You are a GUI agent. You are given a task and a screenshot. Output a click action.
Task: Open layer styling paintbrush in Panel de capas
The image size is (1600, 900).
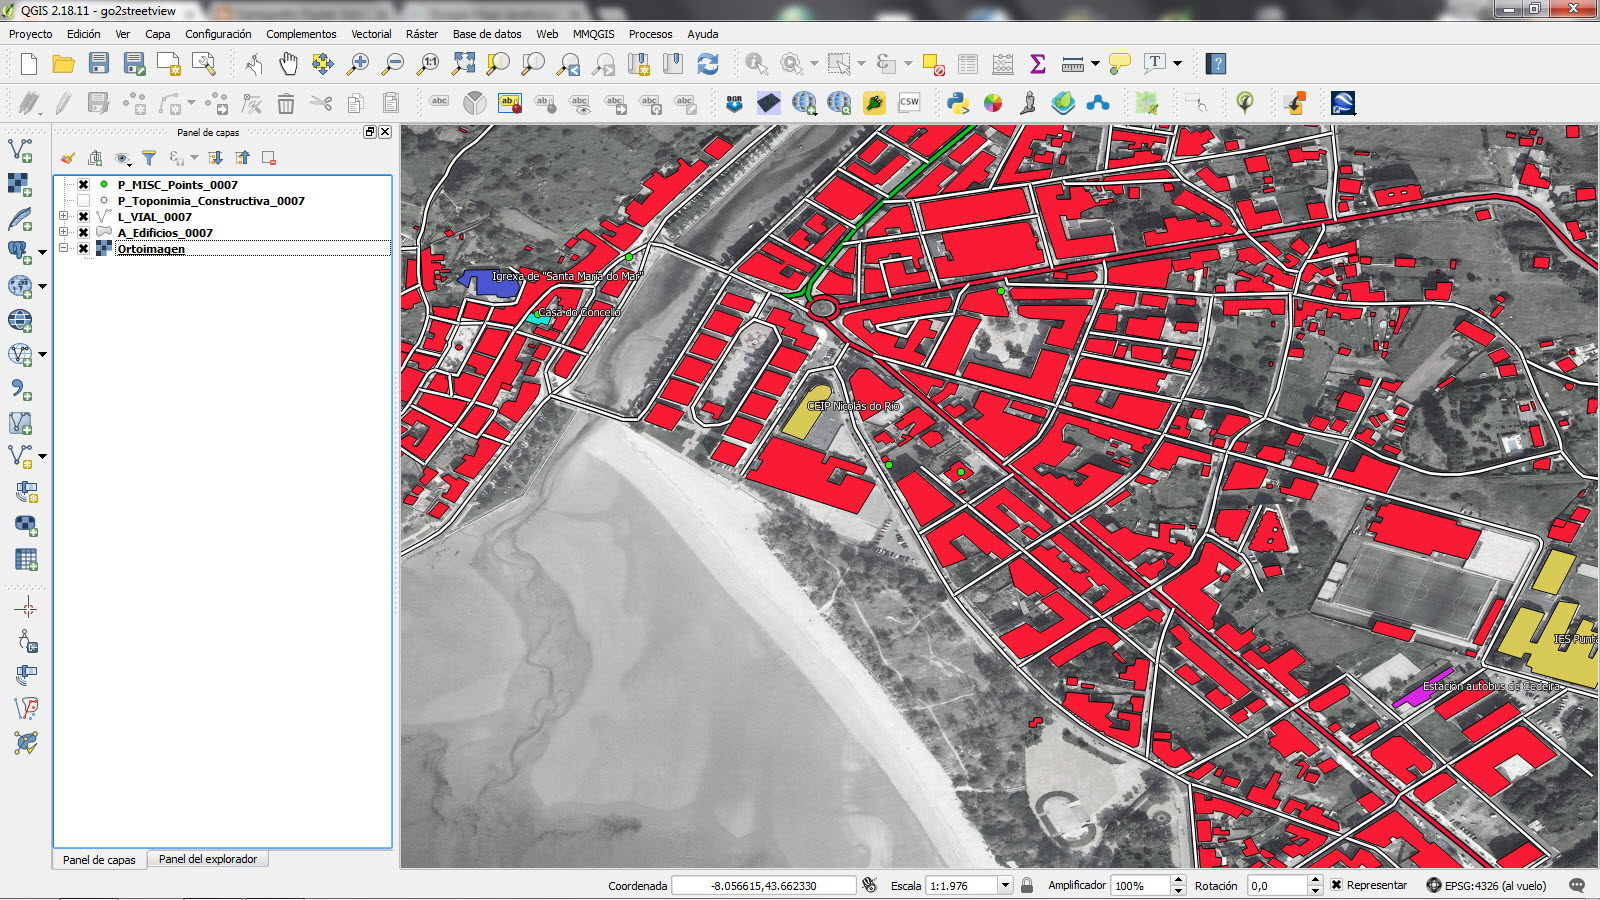(66, 158)
